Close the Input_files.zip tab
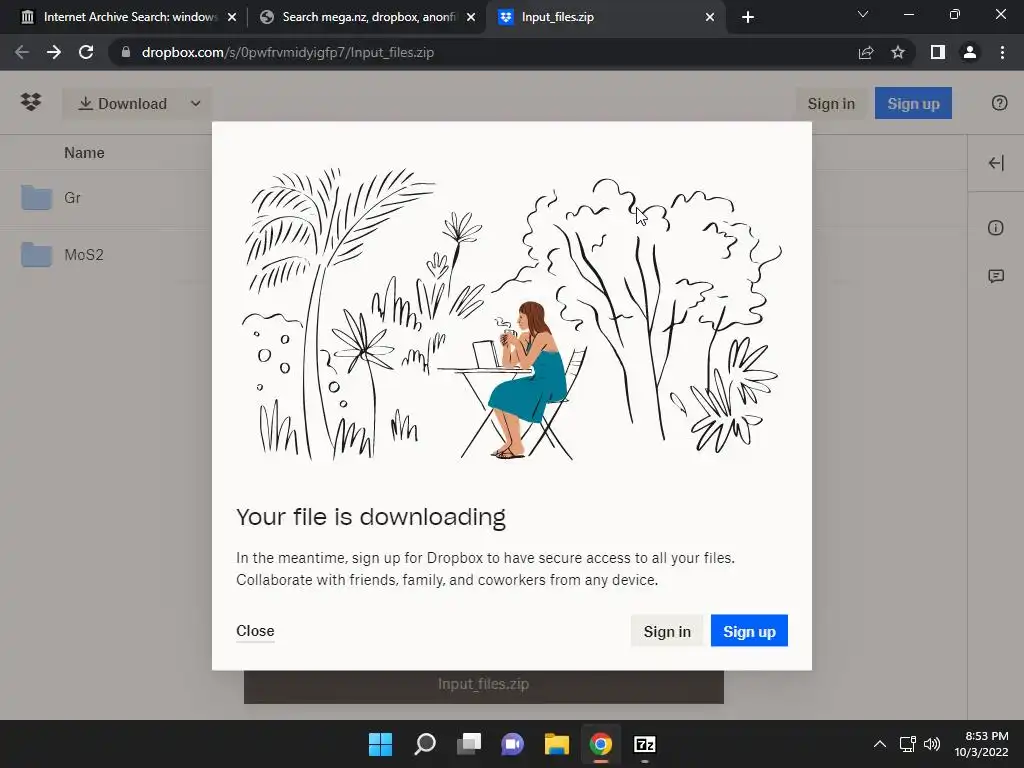 click(x=710, y=17)
